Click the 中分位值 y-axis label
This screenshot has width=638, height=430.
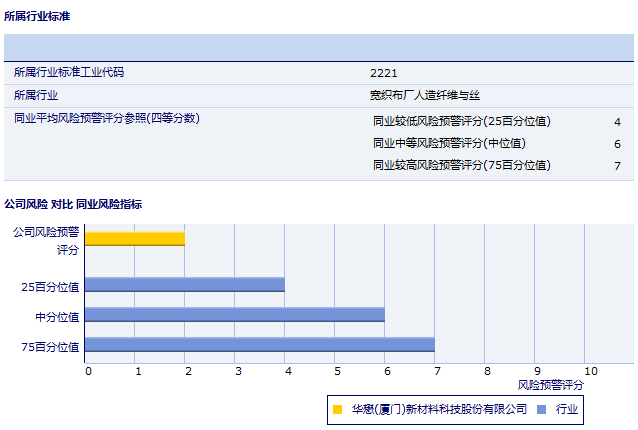click(57, 317)
